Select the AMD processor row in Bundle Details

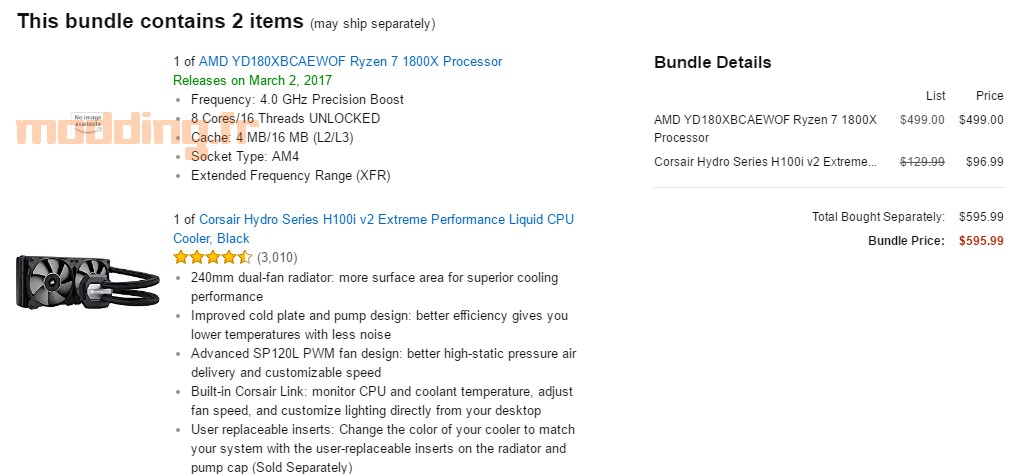(x=829, y=129)
